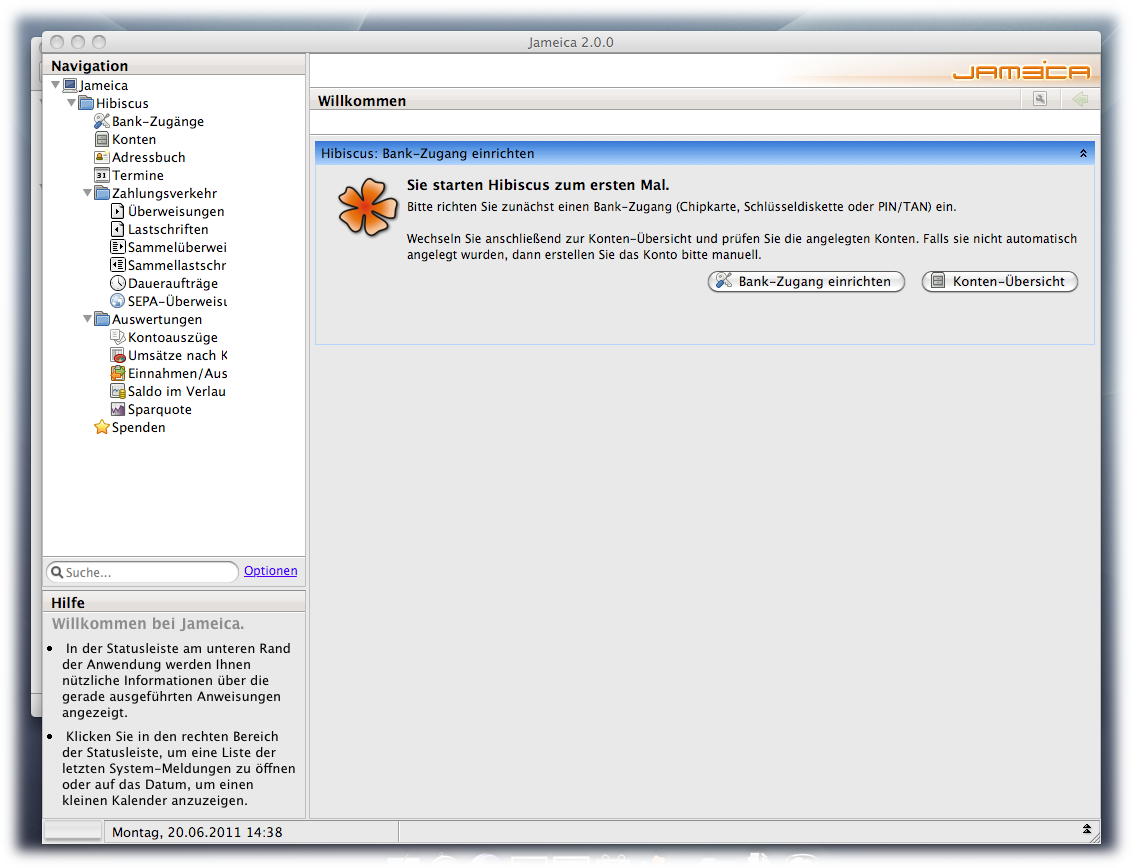
Task: Click 'Willkommen bei Jameica.' help title
Action: point(148,624)
